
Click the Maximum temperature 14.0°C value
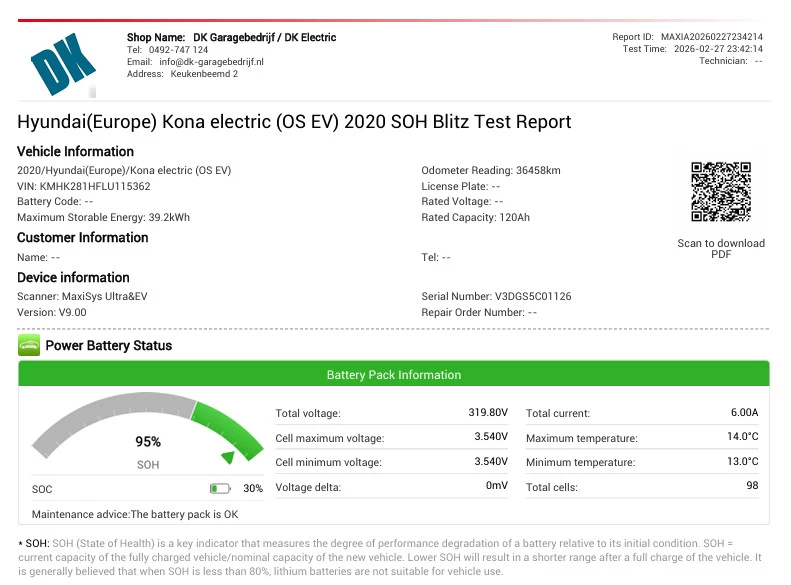click(743, 437)
